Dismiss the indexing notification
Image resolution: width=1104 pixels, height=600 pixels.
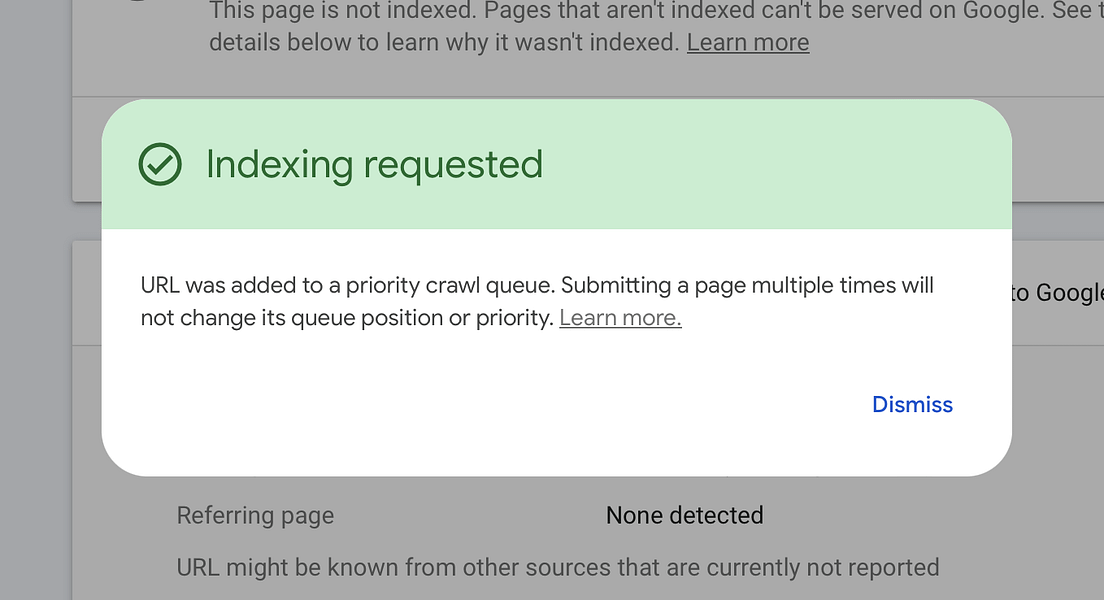click(x=911, y=405)
